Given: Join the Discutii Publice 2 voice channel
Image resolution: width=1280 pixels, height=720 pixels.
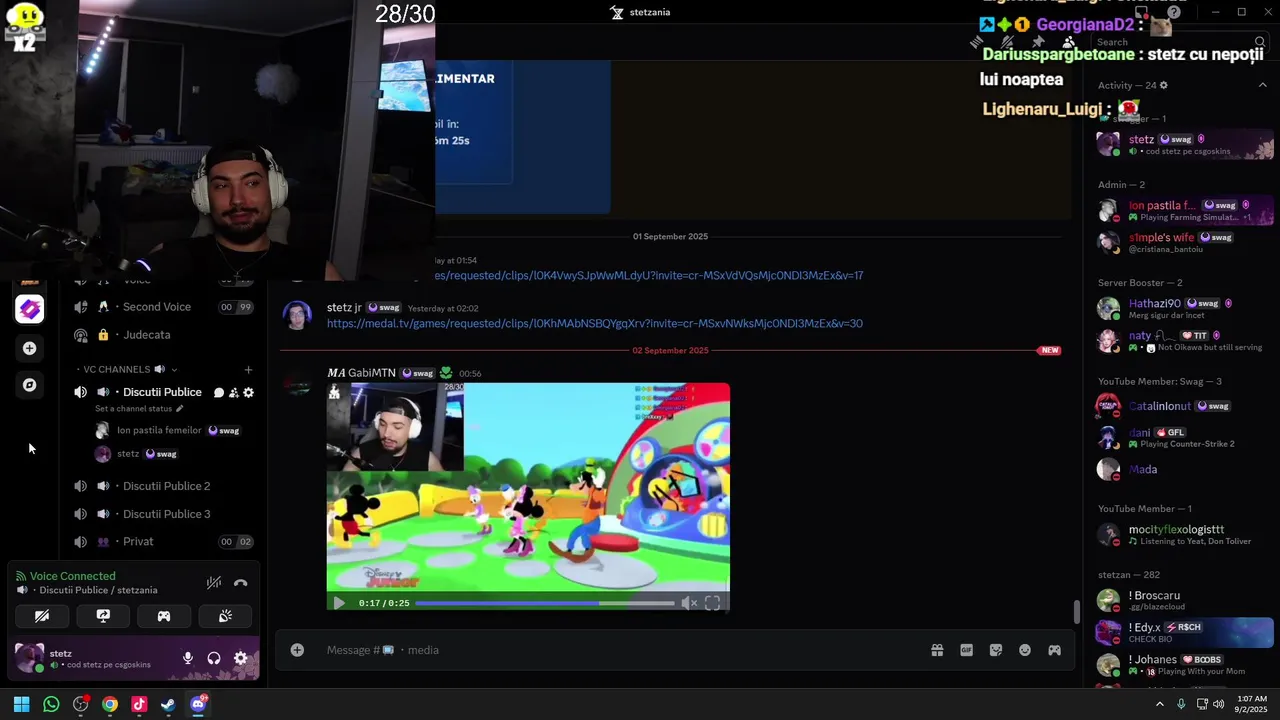Looking at the screenshot, I should pos(166,486).
